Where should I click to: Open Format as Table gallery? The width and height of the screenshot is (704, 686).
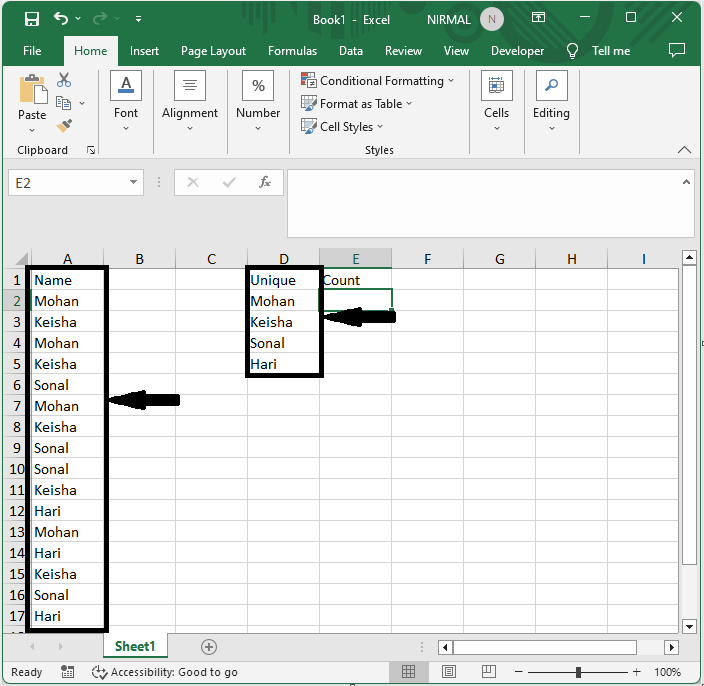(356, 104)
